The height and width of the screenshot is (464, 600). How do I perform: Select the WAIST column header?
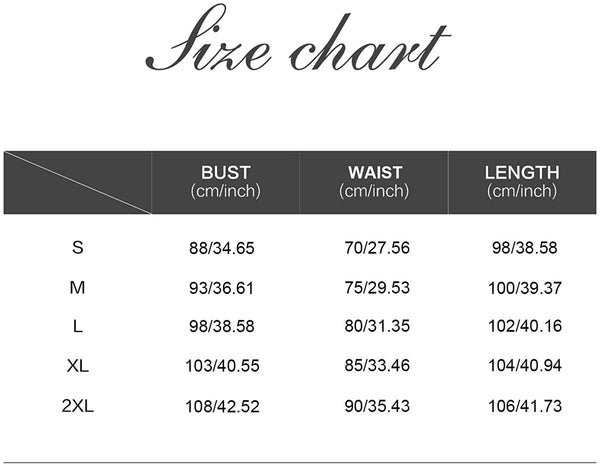tap(374, 181)
